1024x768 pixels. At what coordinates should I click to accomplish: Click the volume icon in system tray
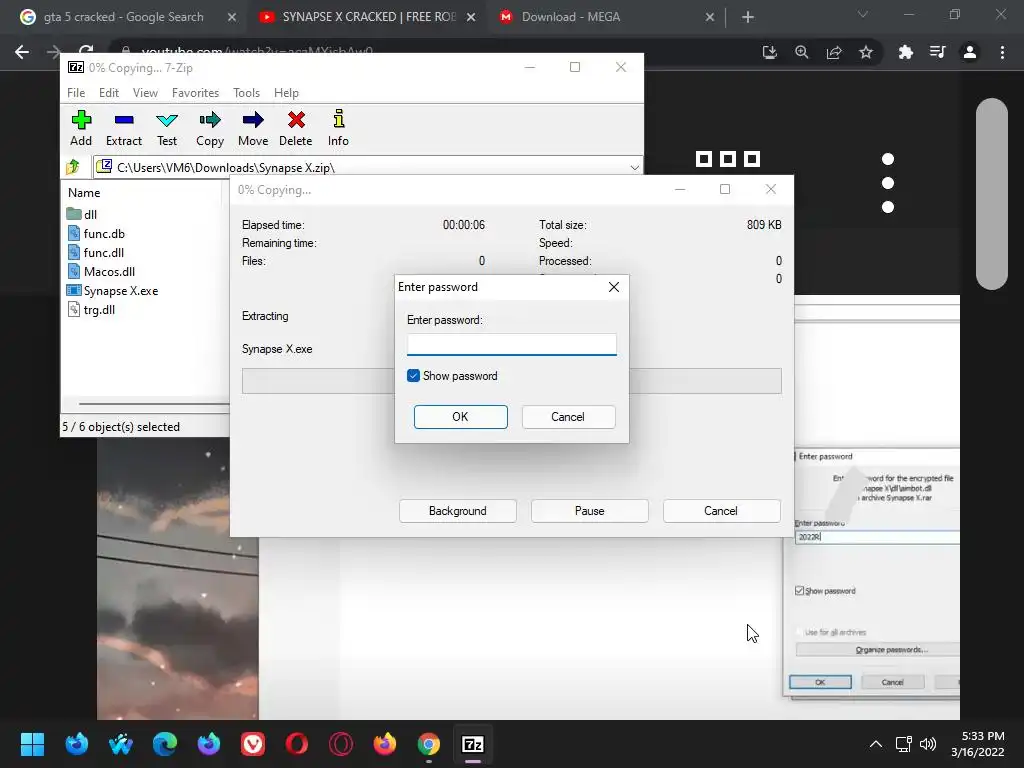(928, 744)
